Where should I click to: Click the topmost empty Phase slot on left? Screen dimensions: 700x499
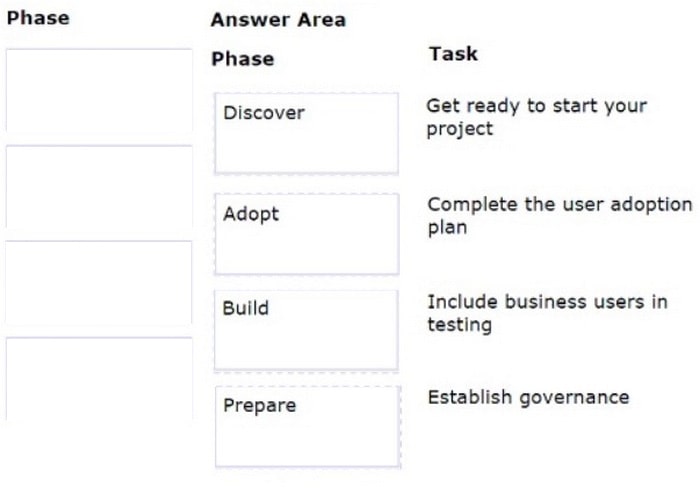click(x=99, y=90)
